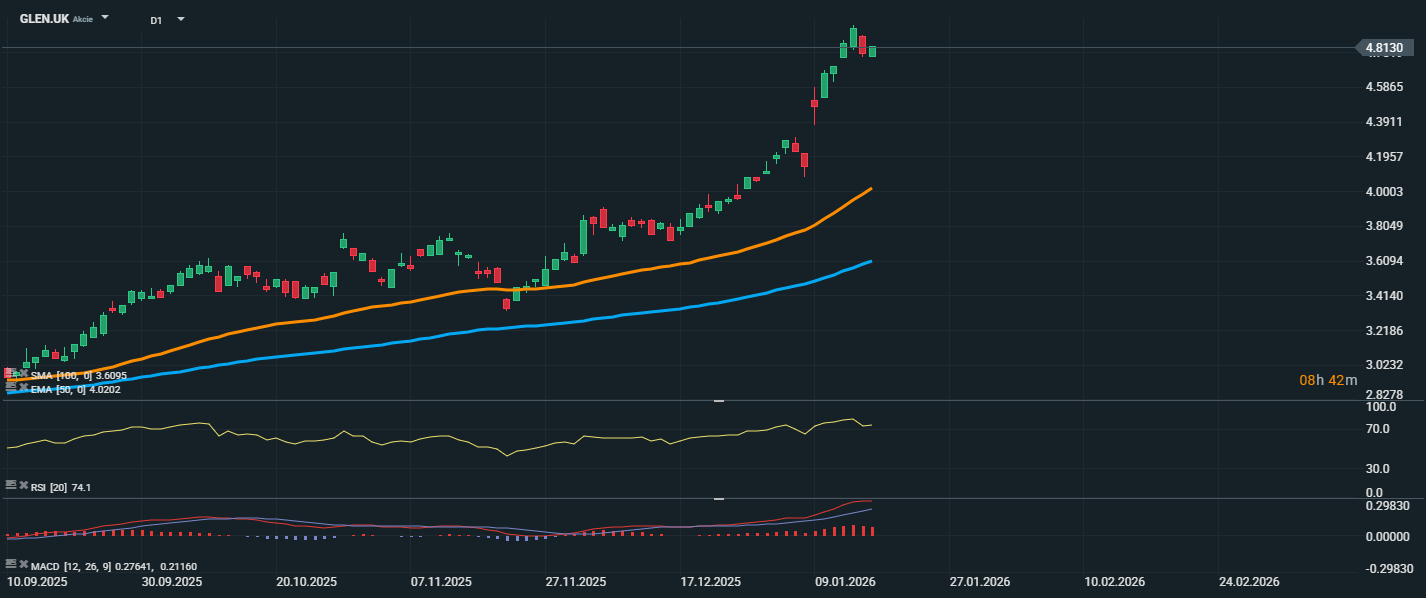This screenshot has width=1426, height=598.
Task: Click the D1 timeframe label
Action: coord(157,20)
